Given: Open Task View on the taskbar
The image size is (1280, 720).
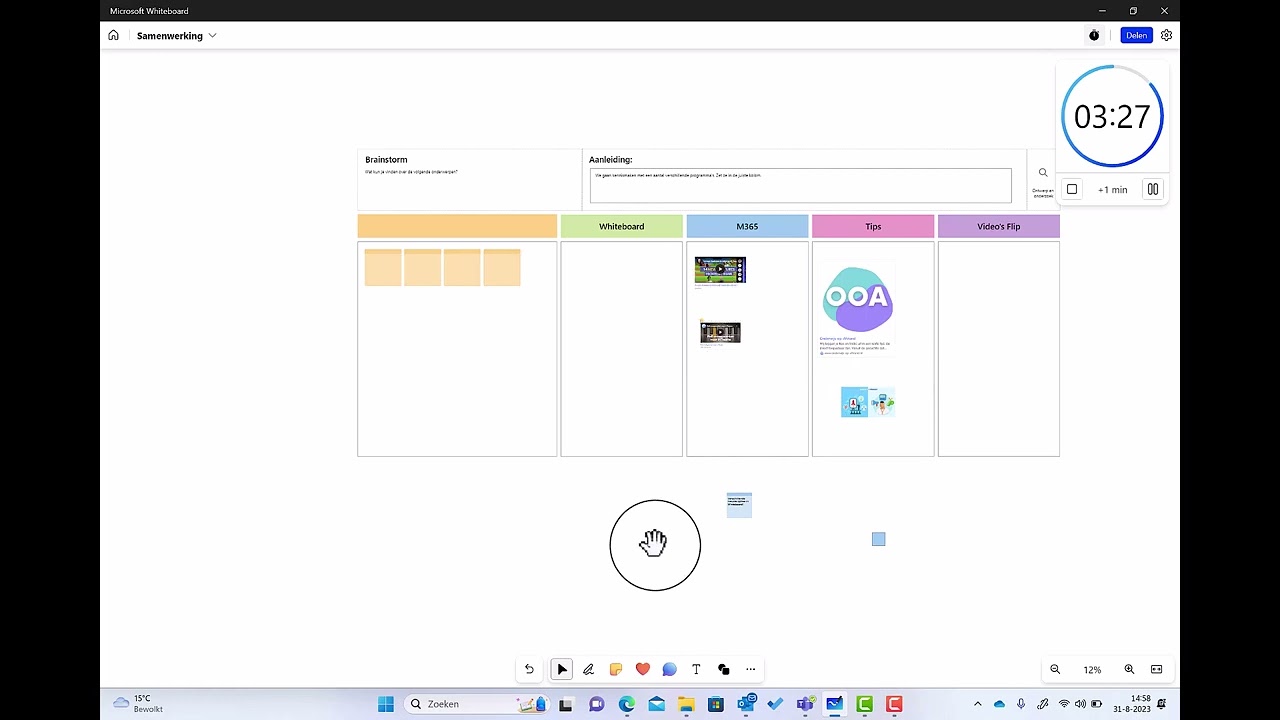Looking at the screenshot, I should pyautogui.click(x=566, y=704).
